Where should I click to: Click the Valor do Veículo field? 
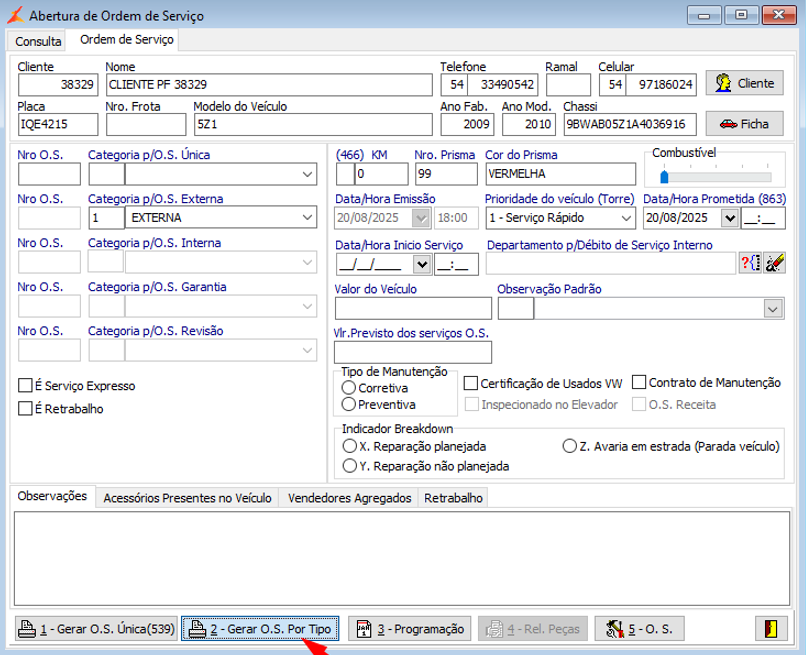click(x=413, y=308)
